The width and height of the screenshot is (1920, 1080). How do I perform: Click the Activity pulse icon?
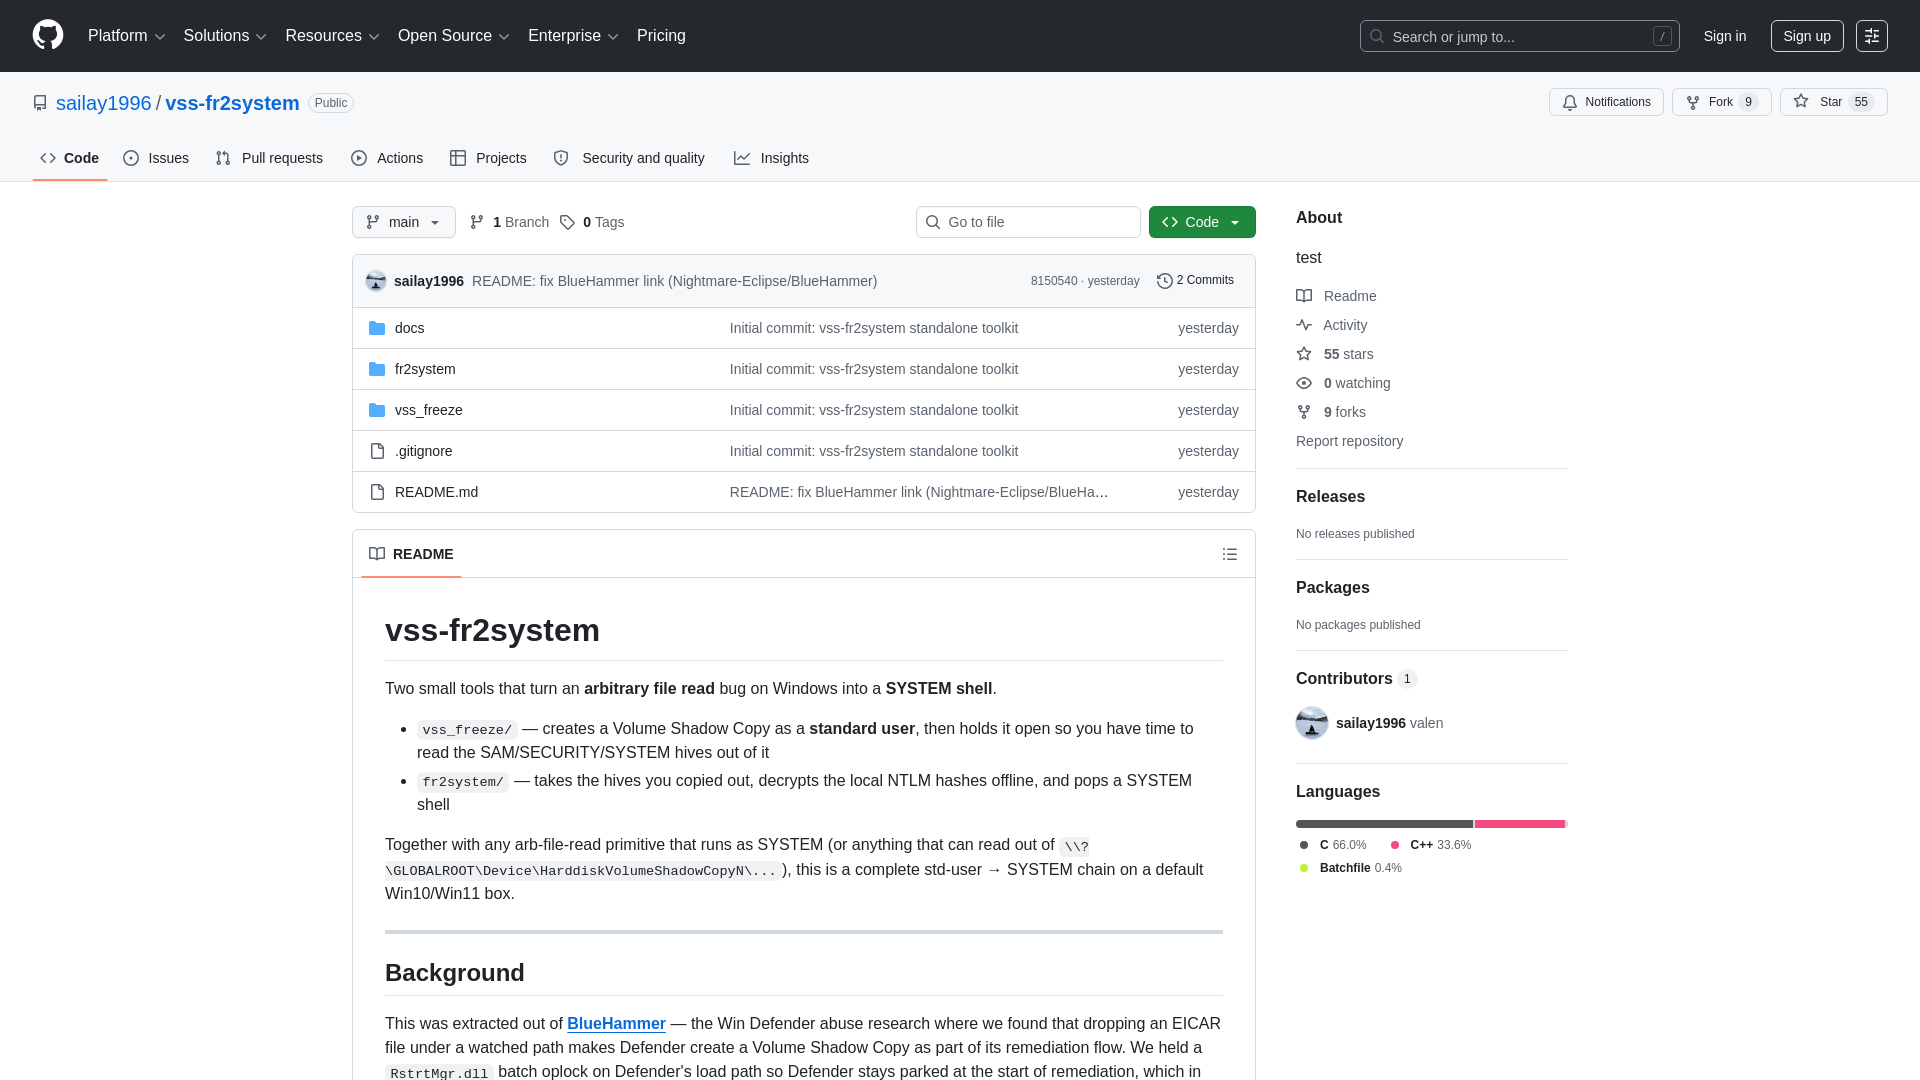pos(1304,325)
